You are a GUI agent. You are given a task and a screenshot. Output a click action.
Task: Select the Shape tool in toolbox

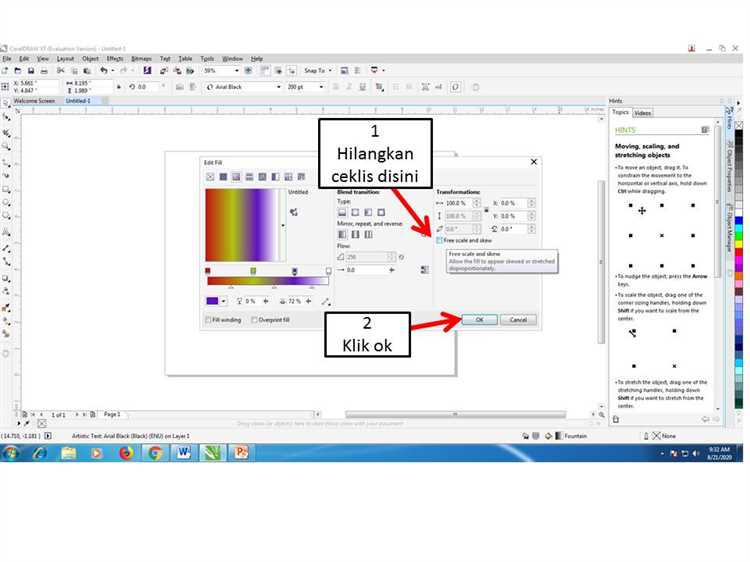click(x=6, y=117)
